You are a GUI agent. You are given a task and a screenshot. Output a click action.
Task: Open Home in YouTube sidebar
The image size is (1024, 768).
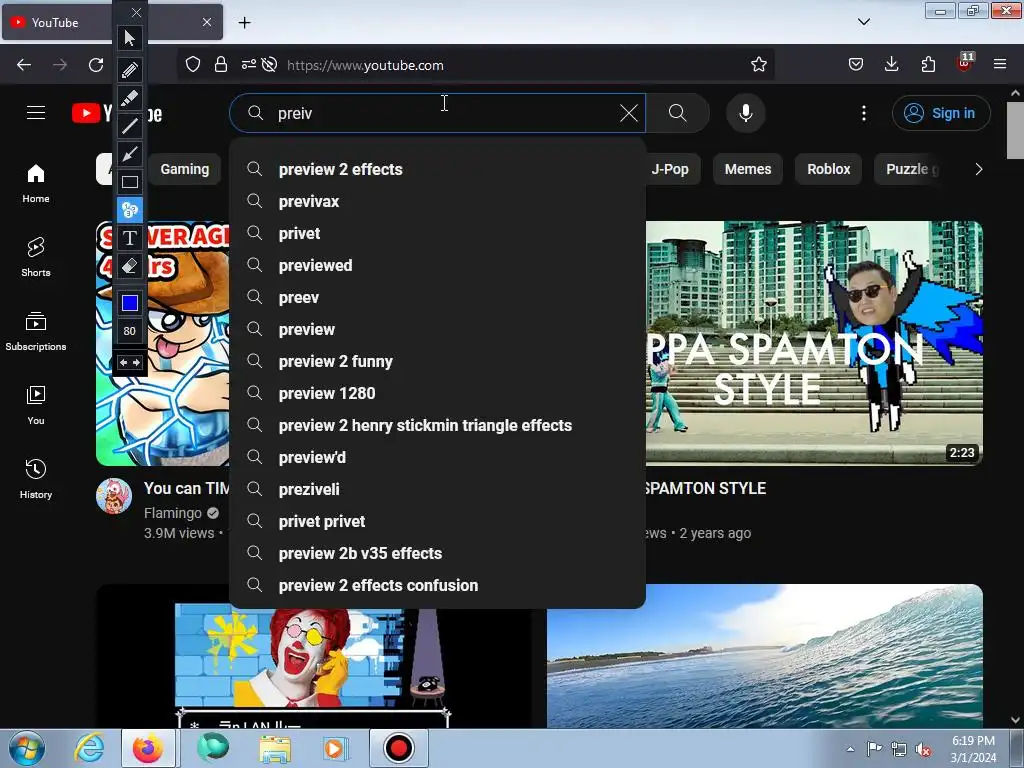point(36,183)
